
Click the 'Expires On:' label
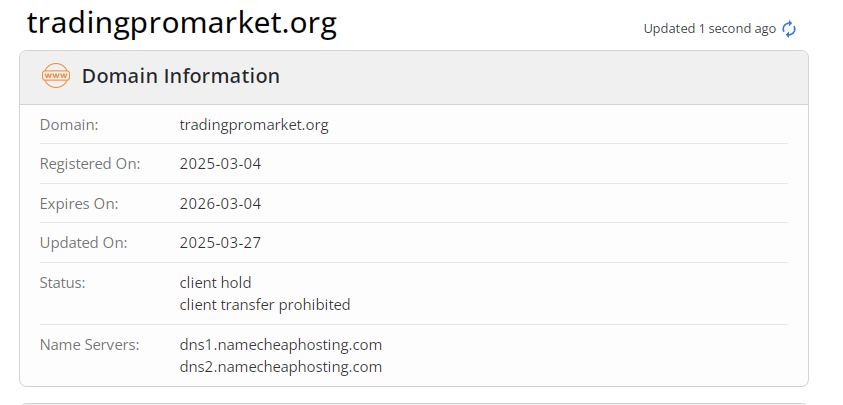pyautogui.click(x=79, y=203)
